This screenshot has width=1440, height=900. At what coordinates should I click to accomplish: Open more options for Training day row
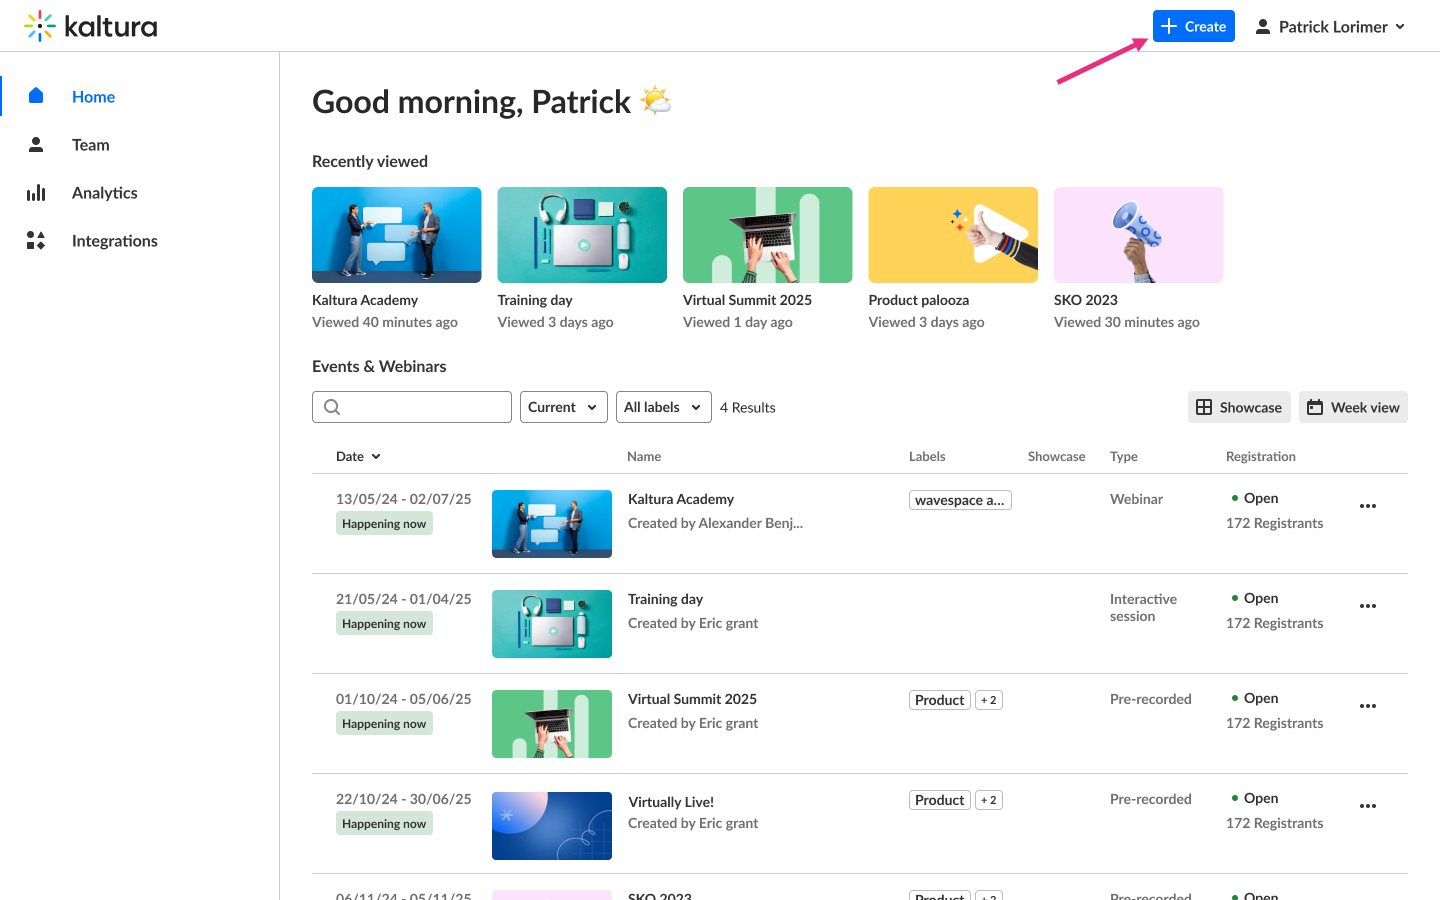point(1368,606)
